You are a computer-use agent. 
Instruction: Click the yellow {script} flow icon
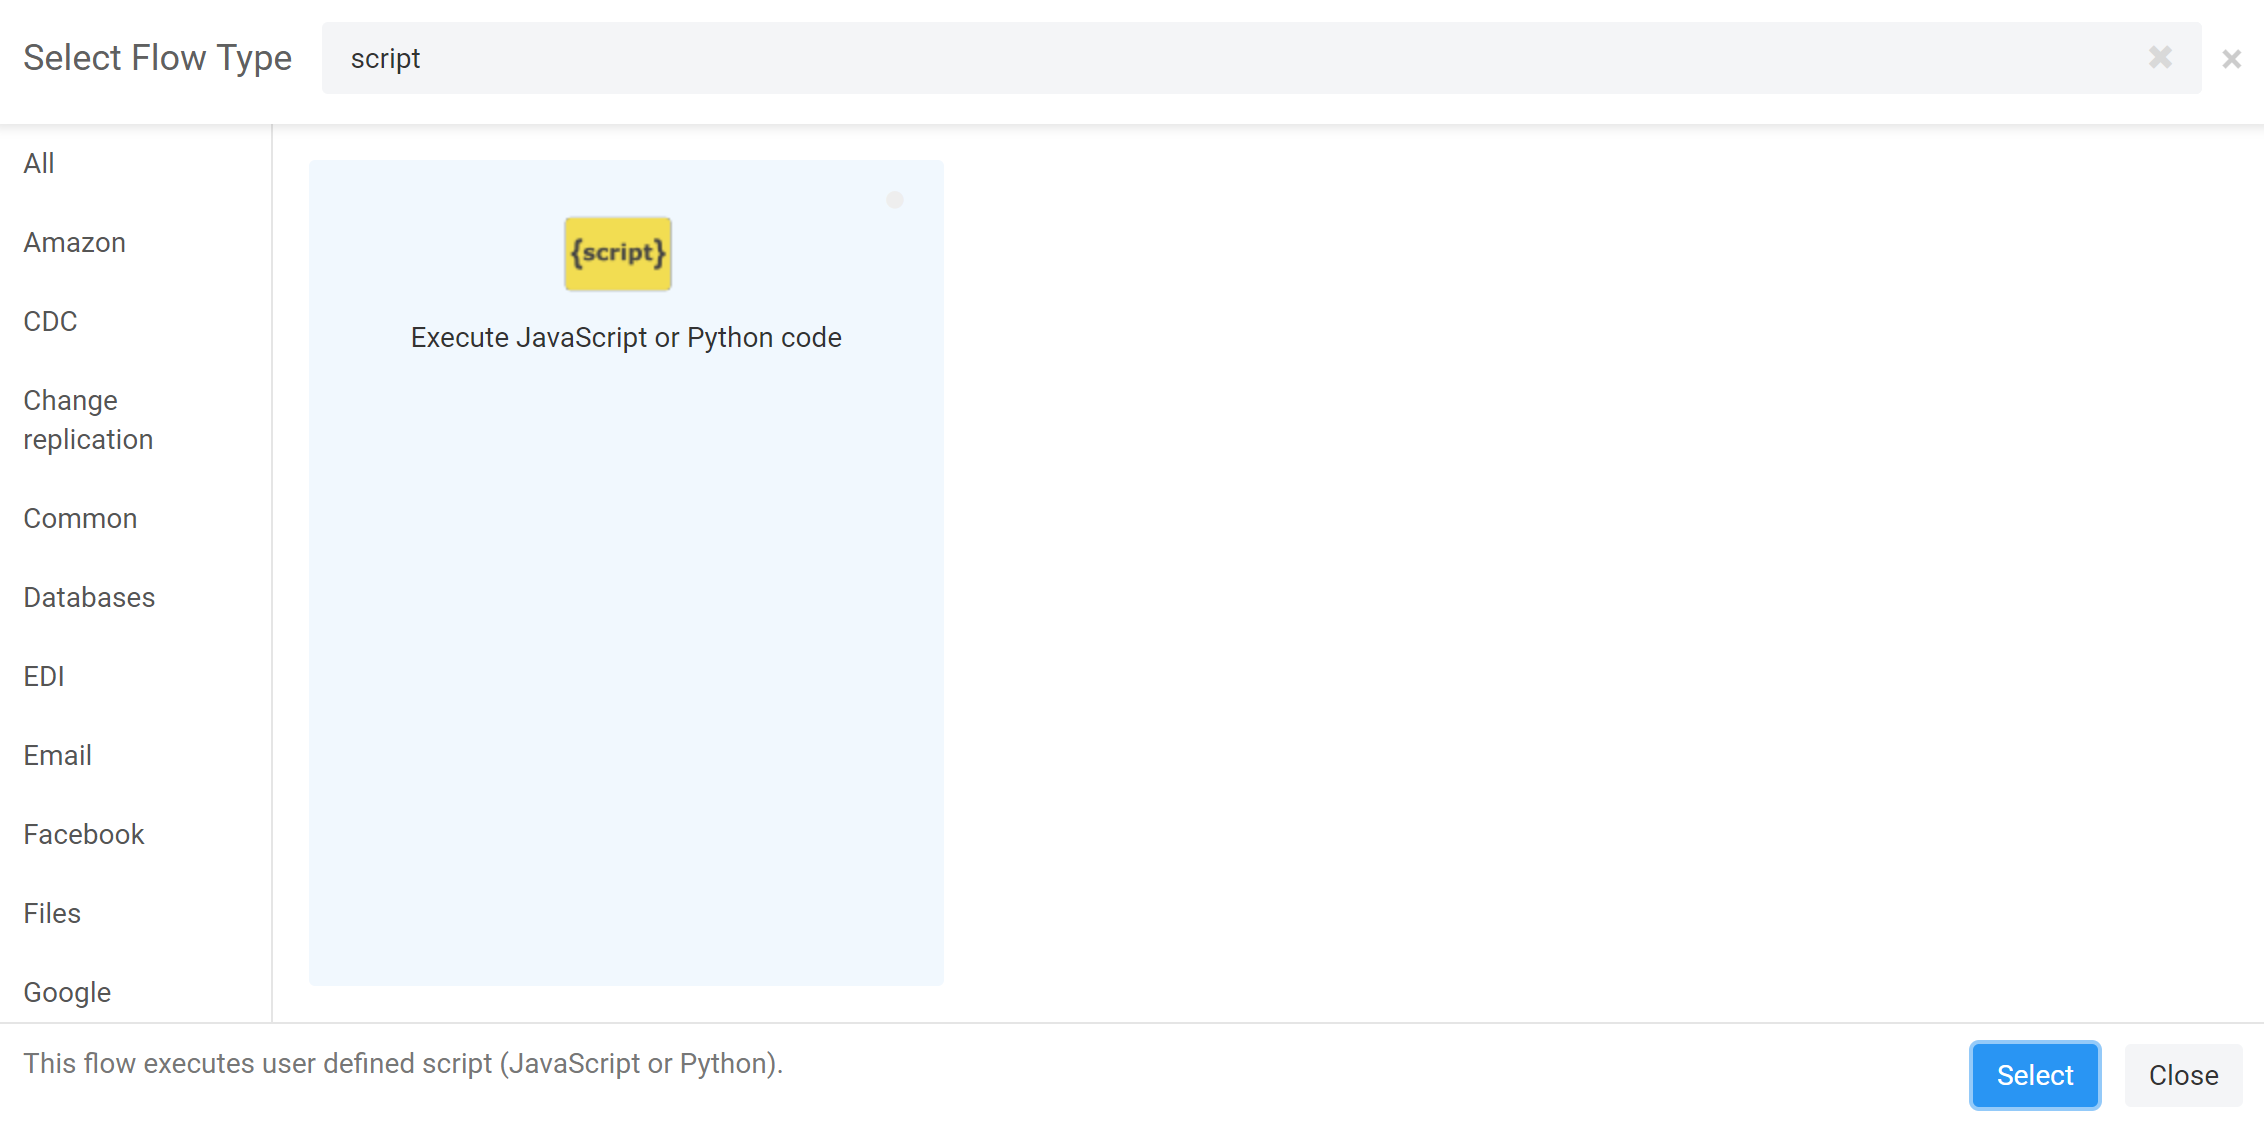[617, 254]
